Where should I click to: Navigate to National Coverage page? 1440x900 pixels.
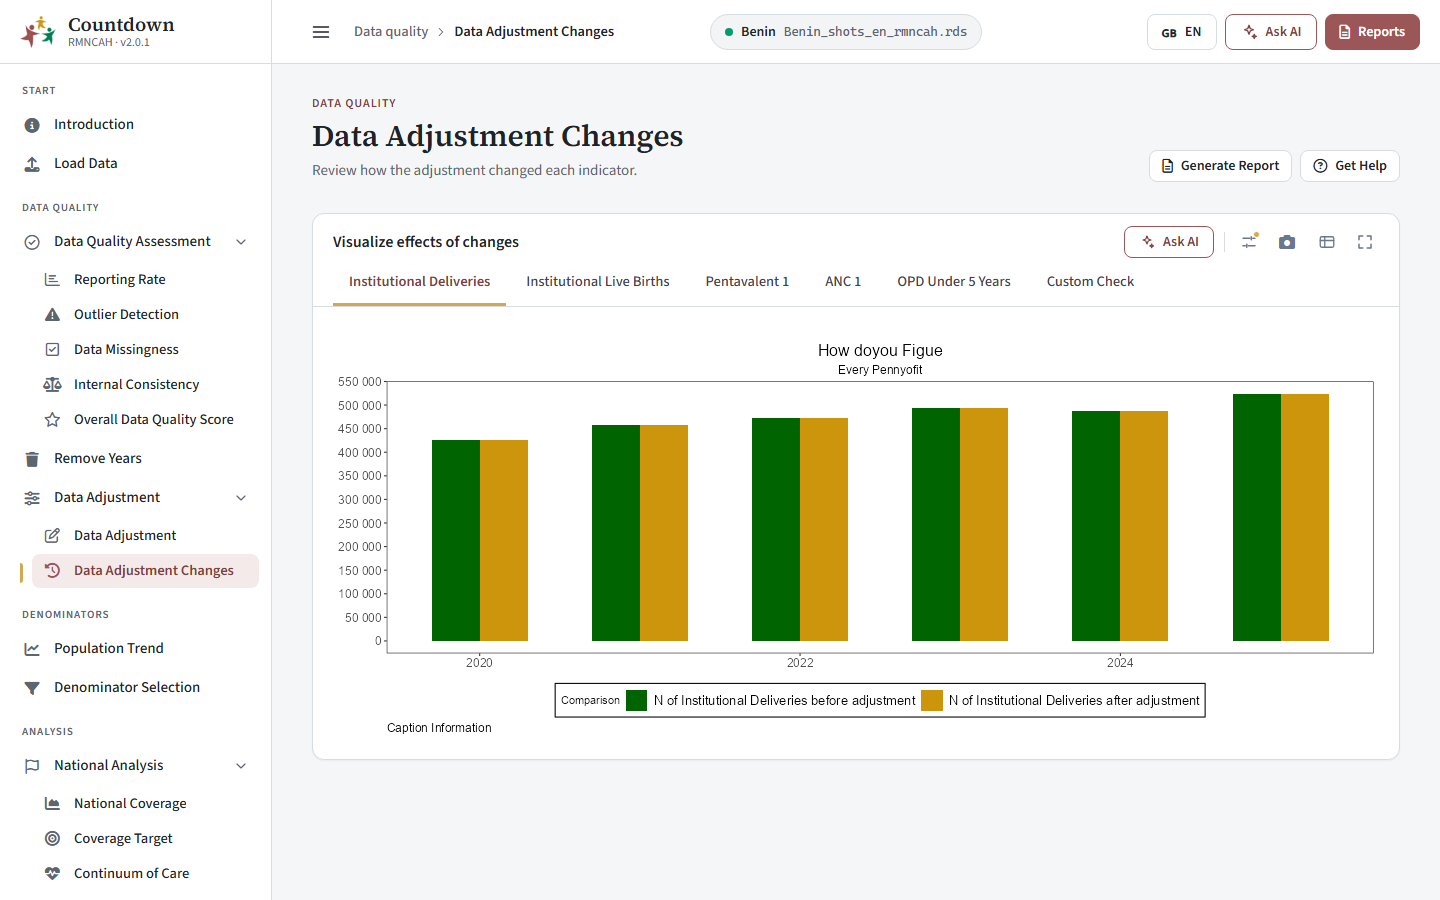click(x=130, y=804)
